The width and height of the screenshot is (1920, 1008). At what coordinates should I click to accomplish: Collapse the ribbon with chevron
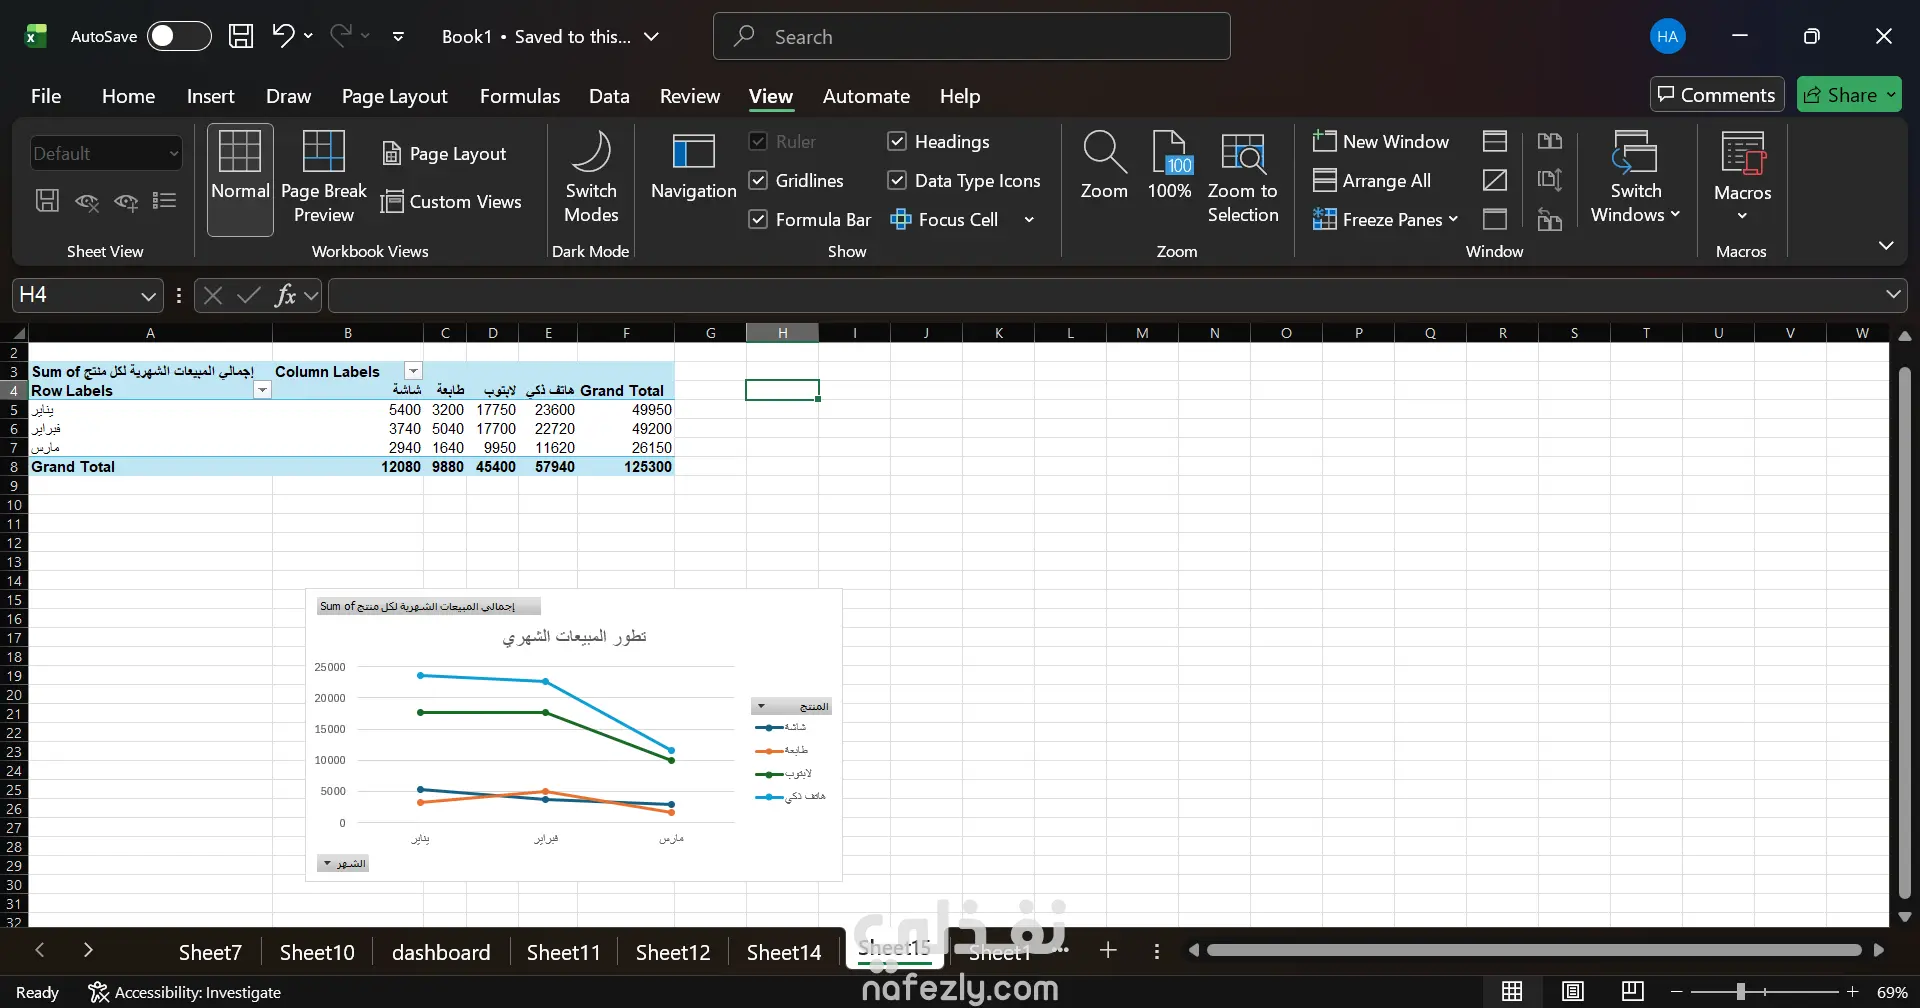1886,245
